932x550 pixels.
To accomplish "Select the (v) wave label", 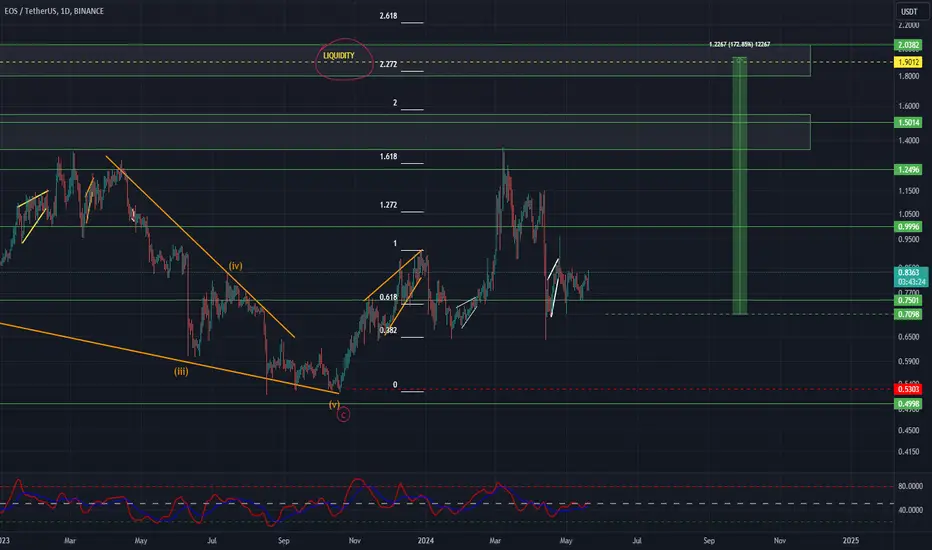I will coord(335,404).
